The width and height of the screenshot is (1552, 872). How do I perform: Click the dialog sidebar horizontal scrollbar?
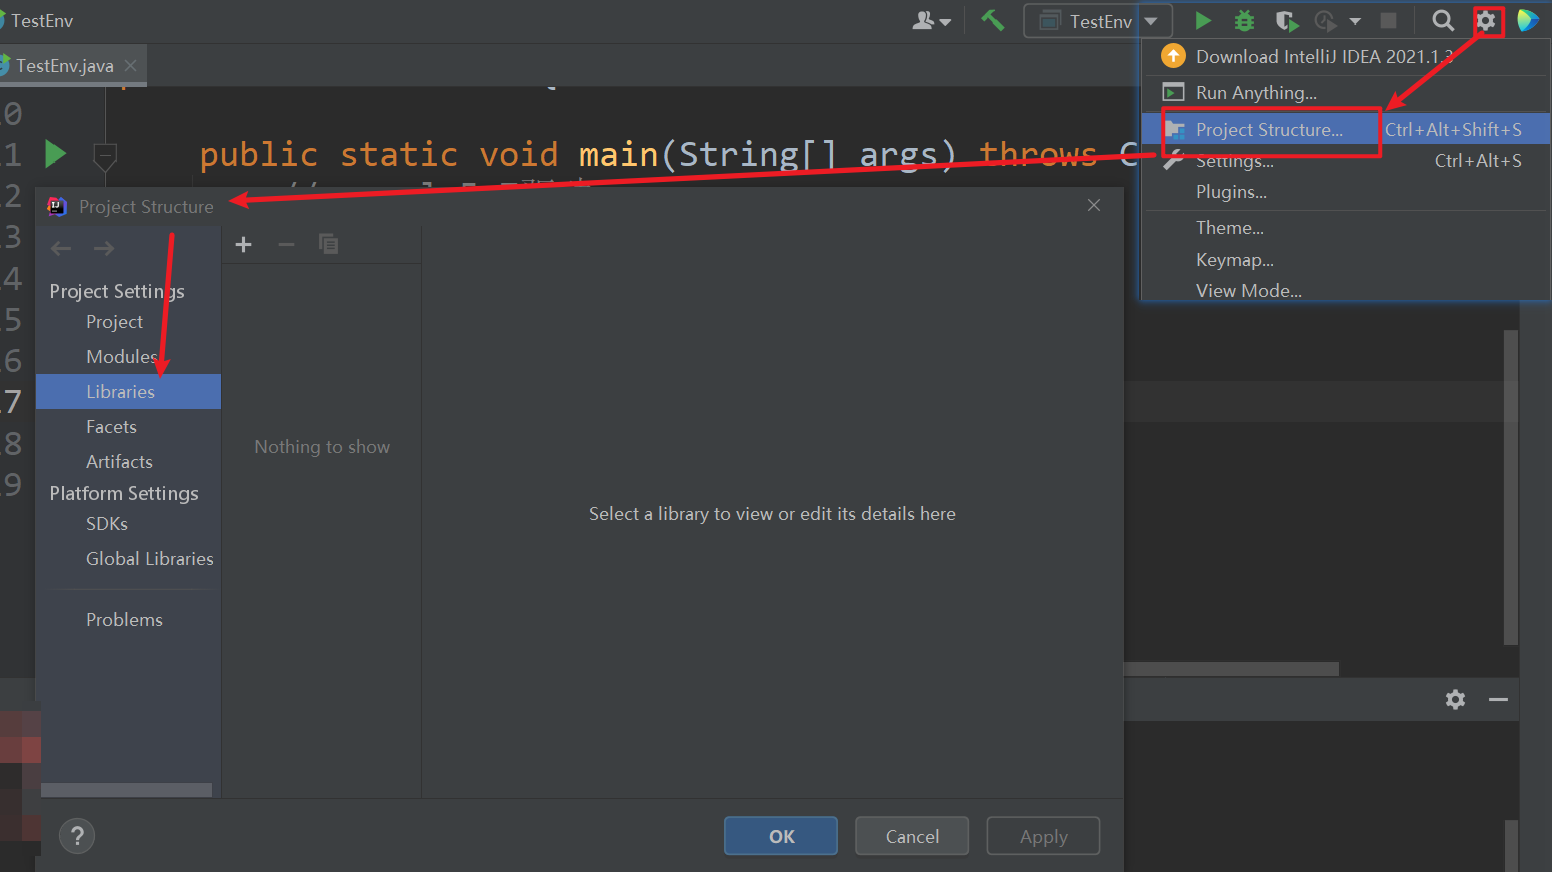click(126, 790)
